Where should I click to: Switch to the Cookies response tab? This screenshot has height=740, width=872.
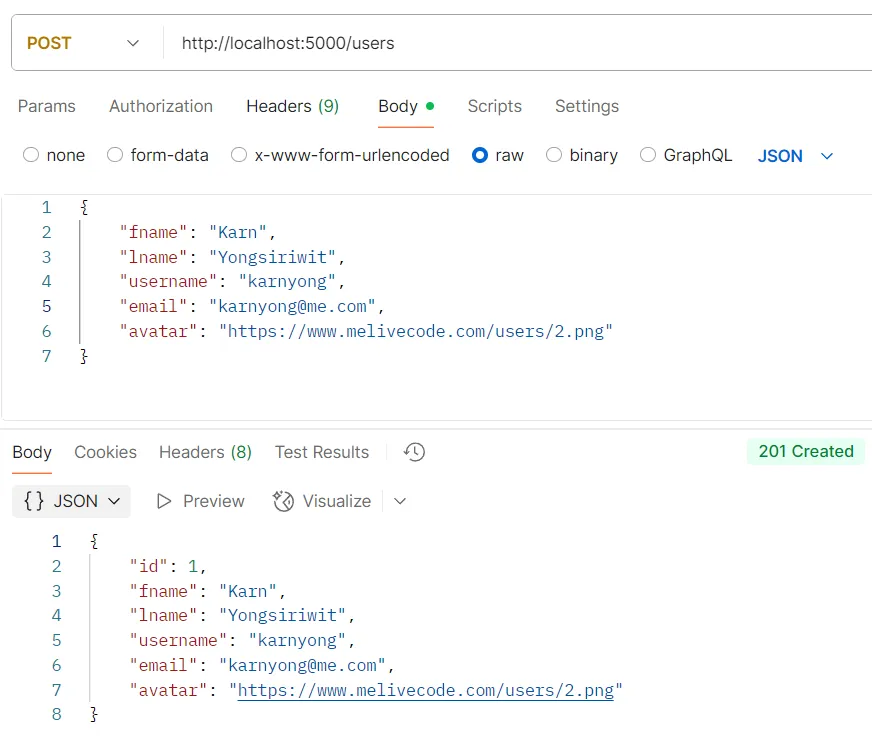click(105, 452)
